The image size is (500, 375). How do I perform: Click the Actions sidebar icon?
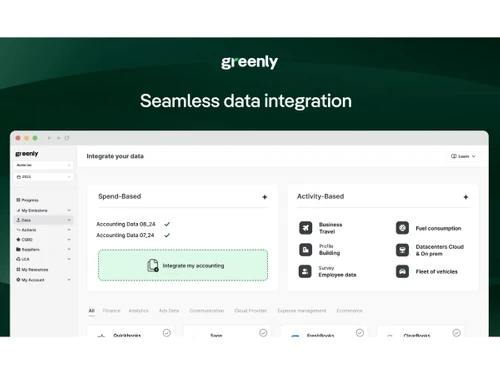click(x=18, y=230)
